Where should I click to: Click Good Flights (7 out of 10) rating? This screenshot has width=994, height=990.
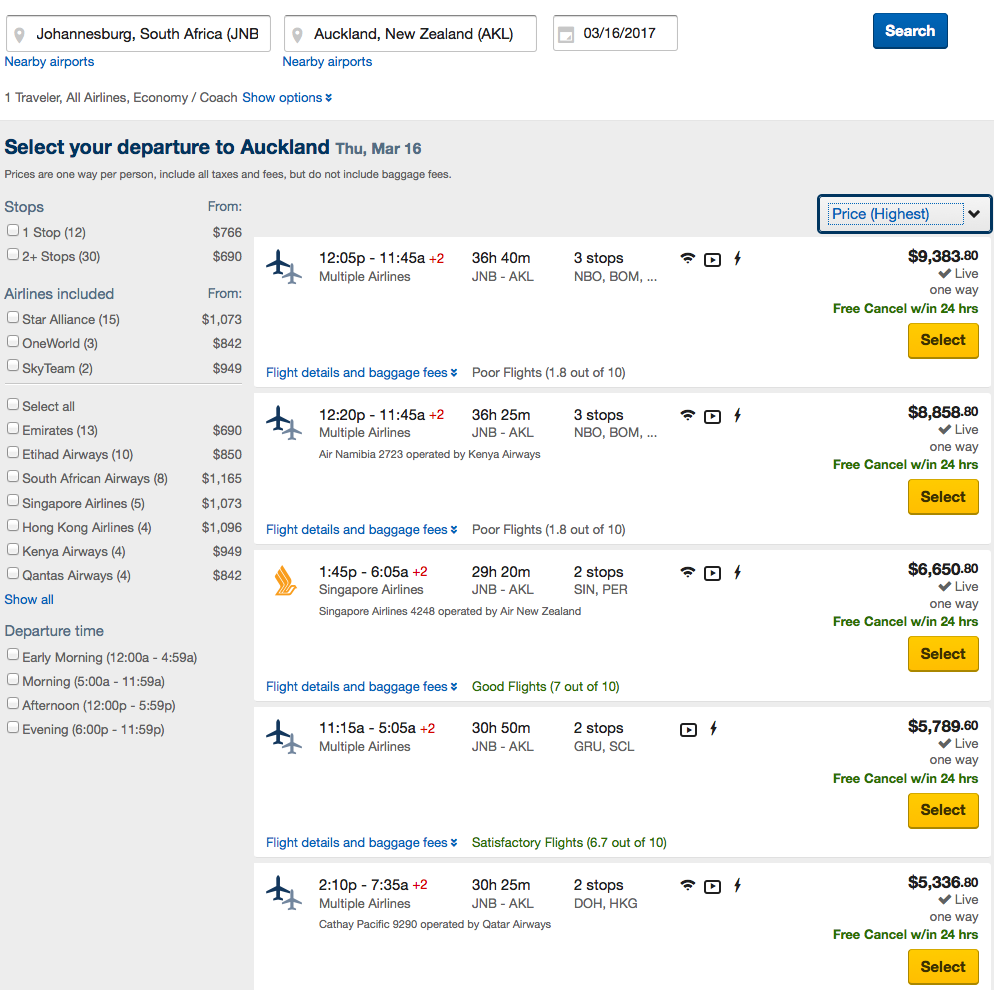point(546,687)
